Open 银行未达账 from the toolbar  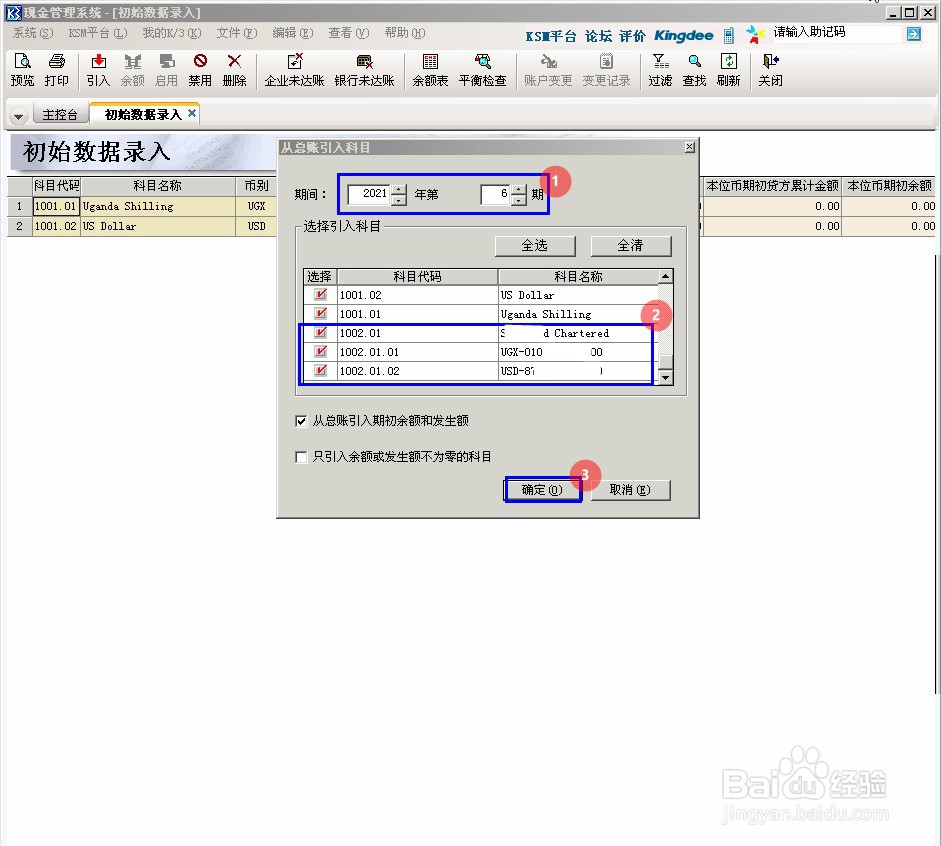[364, 70]
